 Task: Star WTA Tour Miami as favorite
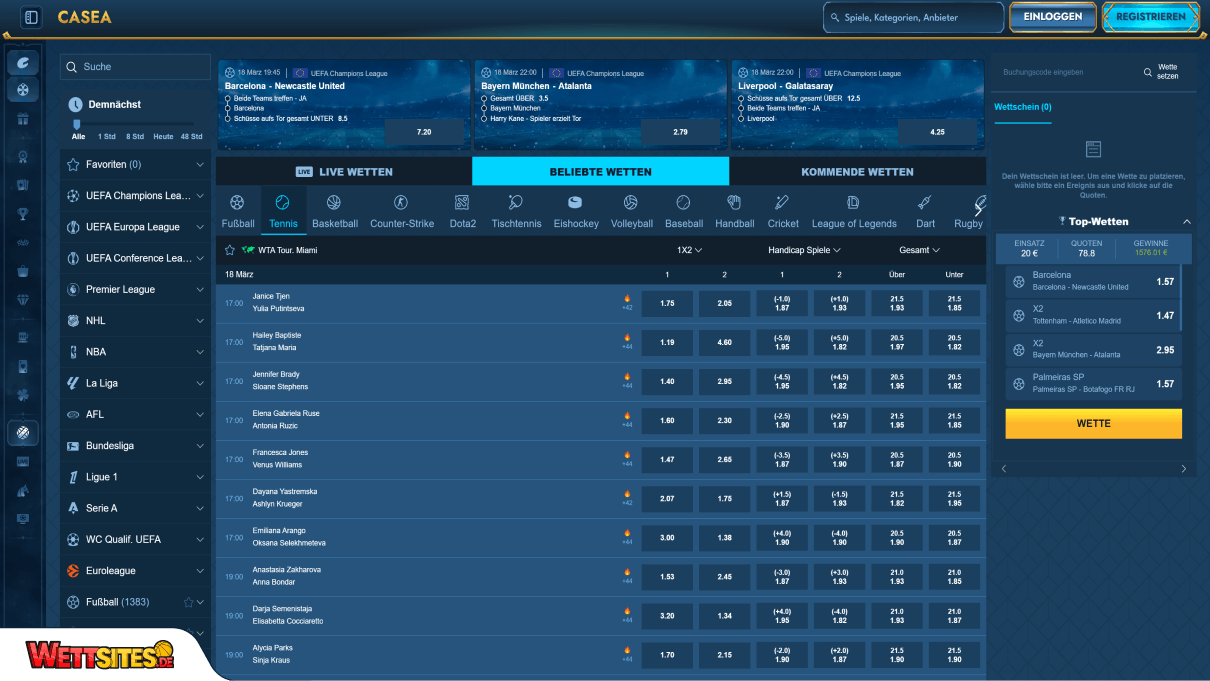click(229, 249)
